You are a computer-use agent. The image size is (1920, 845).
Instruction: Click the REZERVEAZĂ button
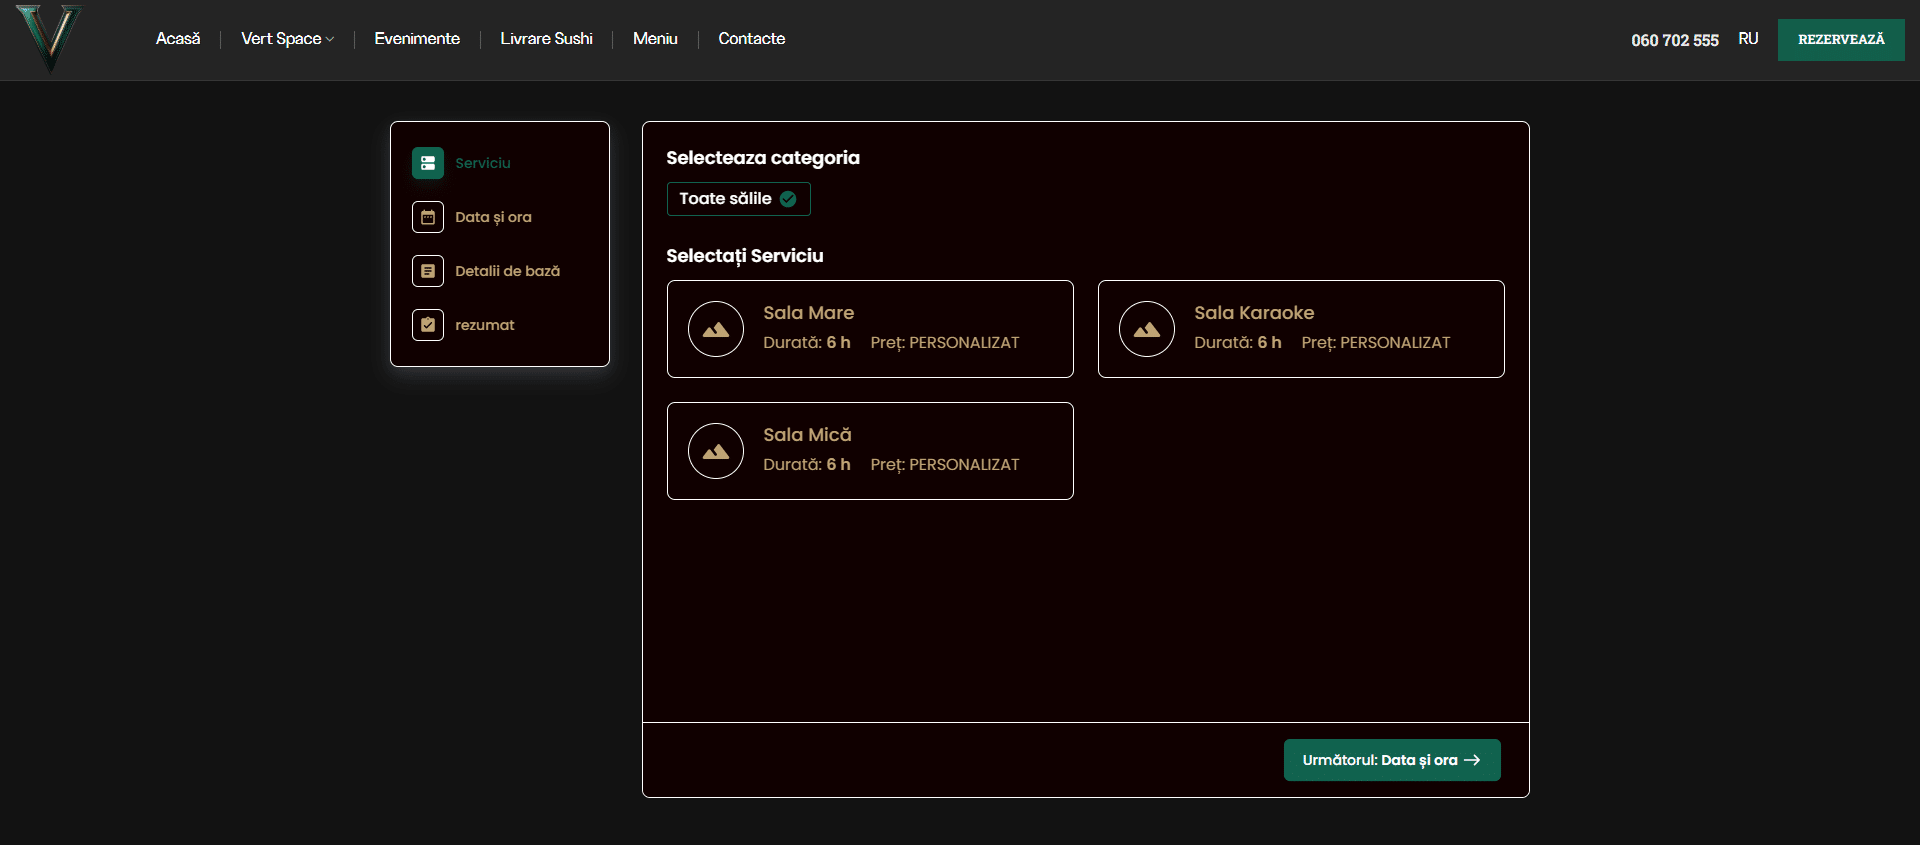[x=1841, y=40]
